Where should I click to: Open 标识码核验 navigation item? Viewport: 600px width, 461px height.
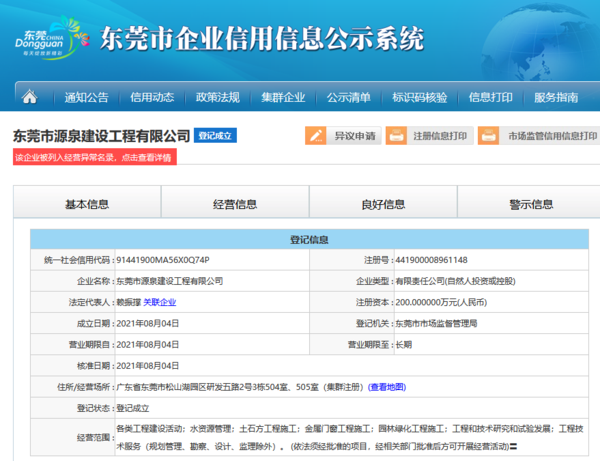pos(419,98)
